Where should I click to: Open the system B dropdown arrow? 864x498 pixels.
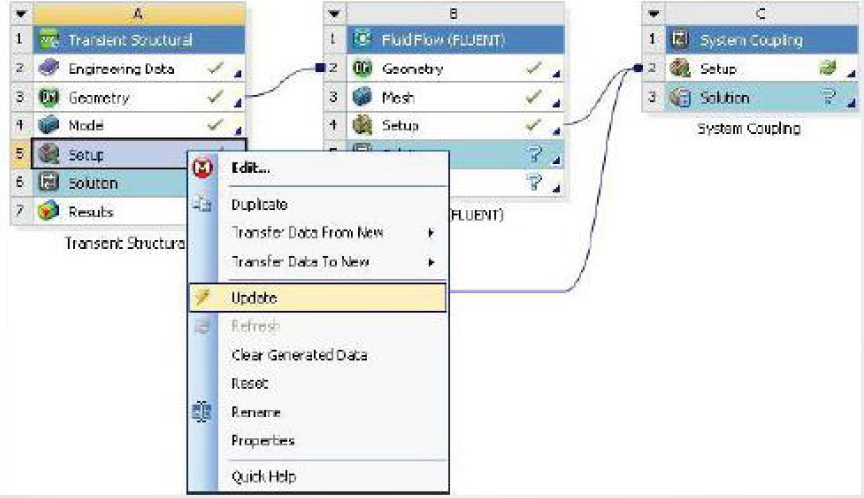point(334,13)
